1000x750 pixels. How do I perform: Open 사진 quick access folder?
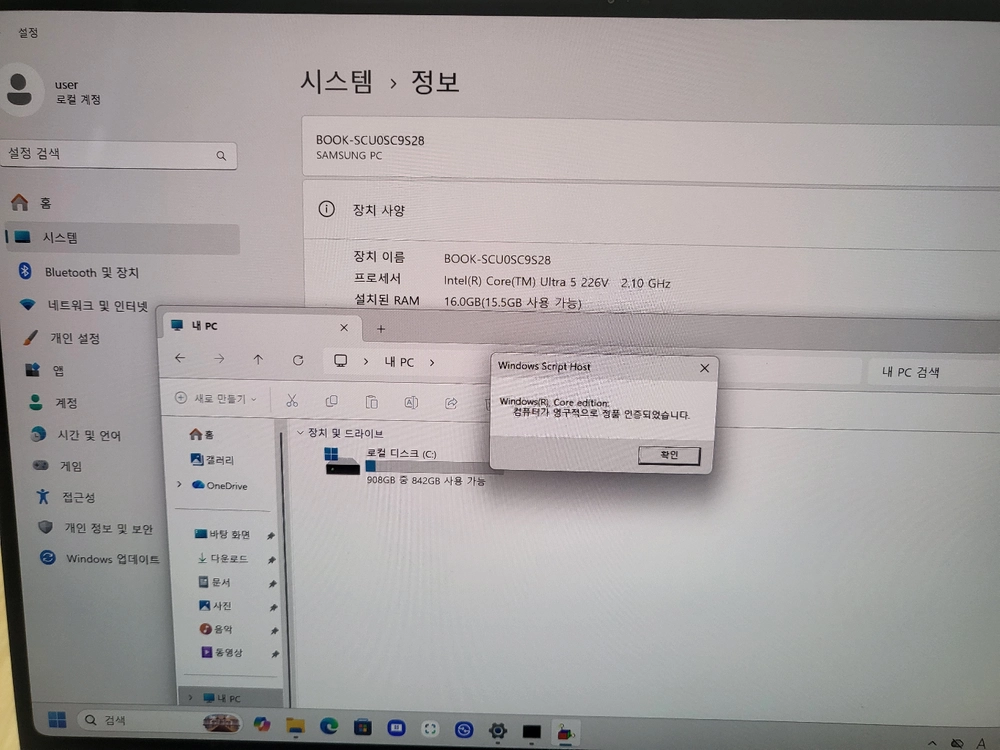(x=215, y=605)
